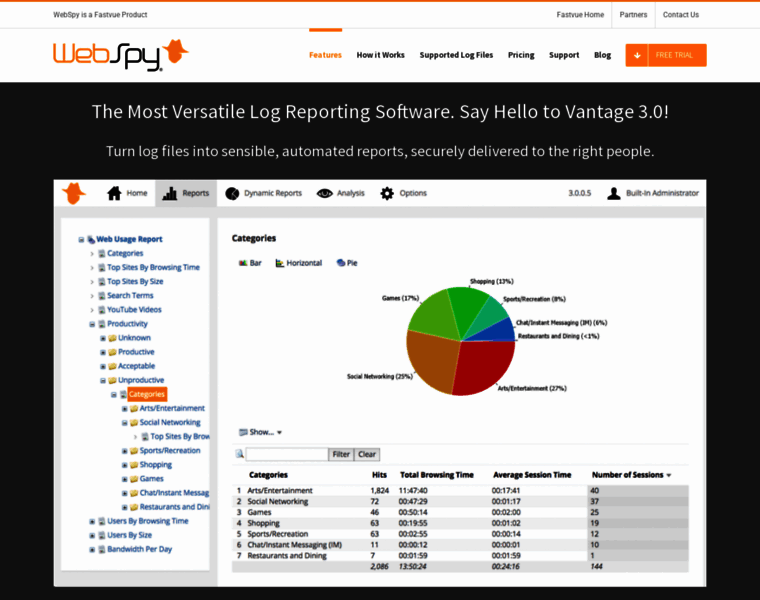
Task: Open the Show... dropdown arrow
Action: (x=280, y=432)
